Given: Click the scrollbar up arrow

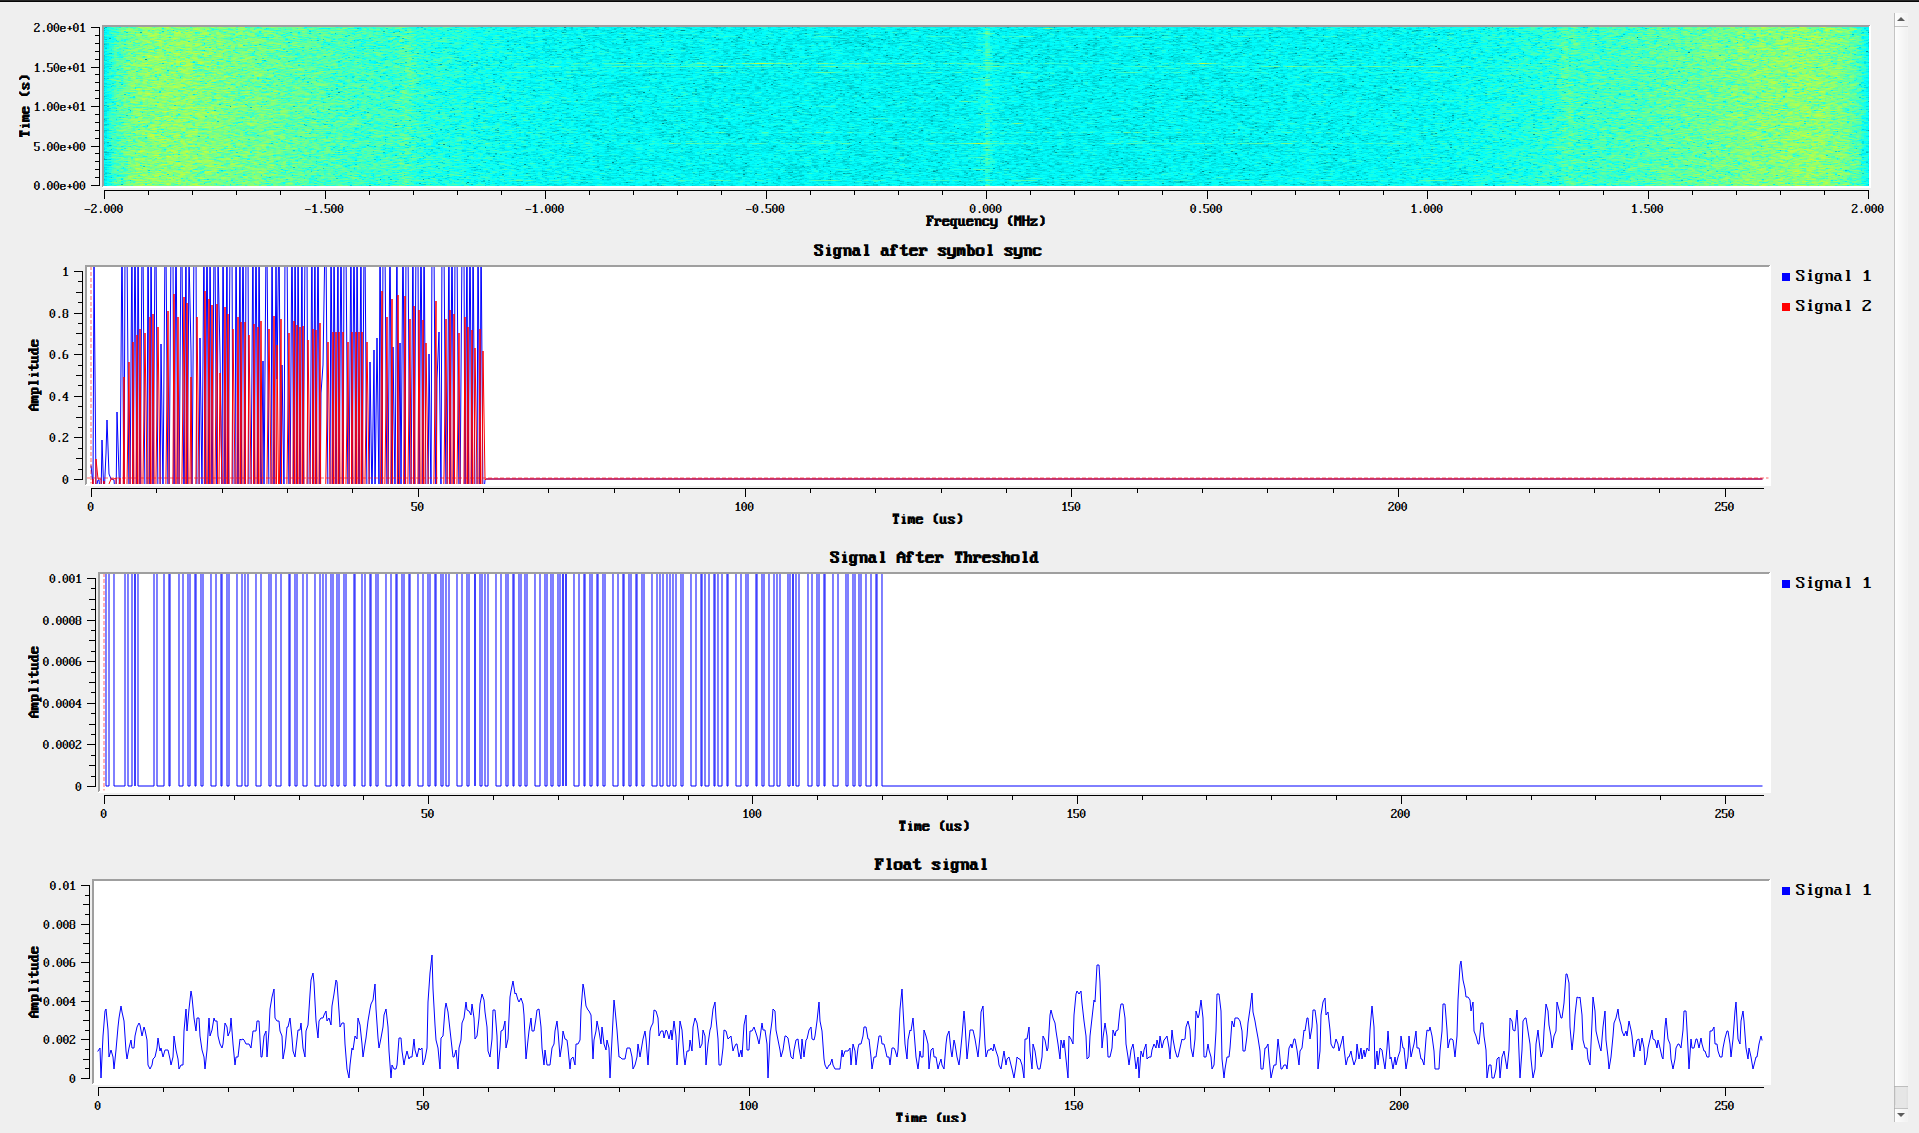Looking at the screenshot, I should point(1901,19).
